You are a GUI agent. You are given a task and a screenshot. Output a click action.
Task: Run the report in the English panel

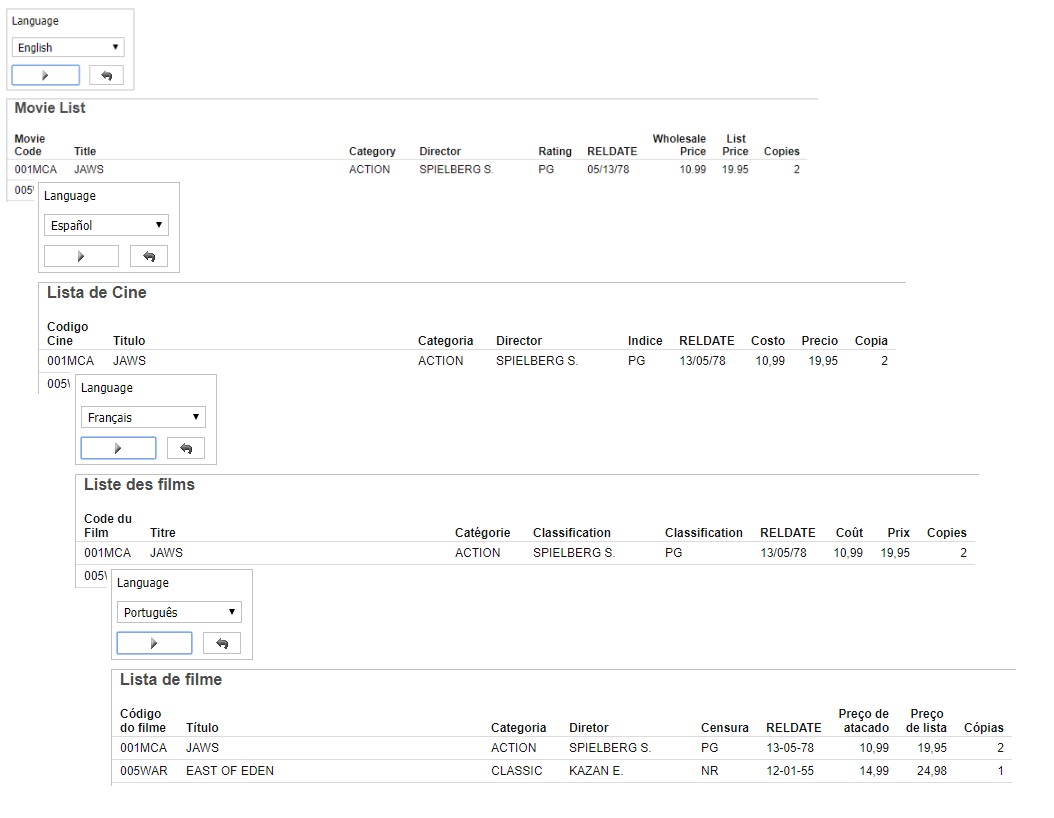pyautogui.click(x=46, y=75)
